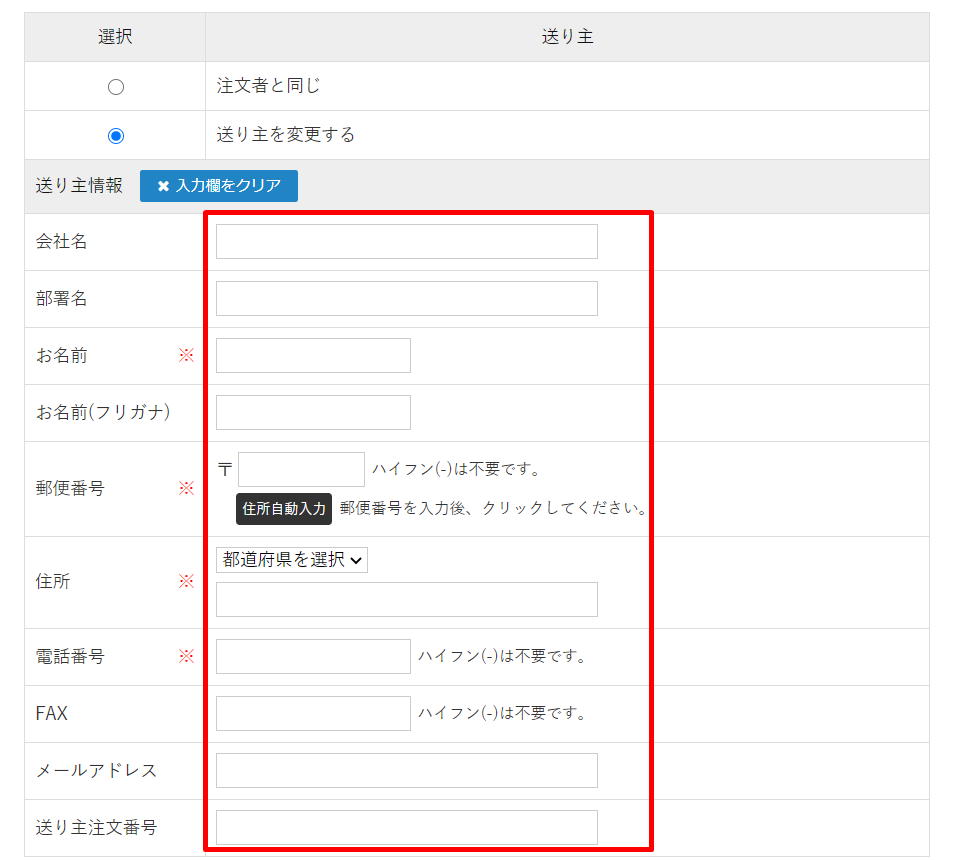This screenshot has height=860, width=980.
Task: Click the 送り主 column header
Action: [x=567, y=37]
